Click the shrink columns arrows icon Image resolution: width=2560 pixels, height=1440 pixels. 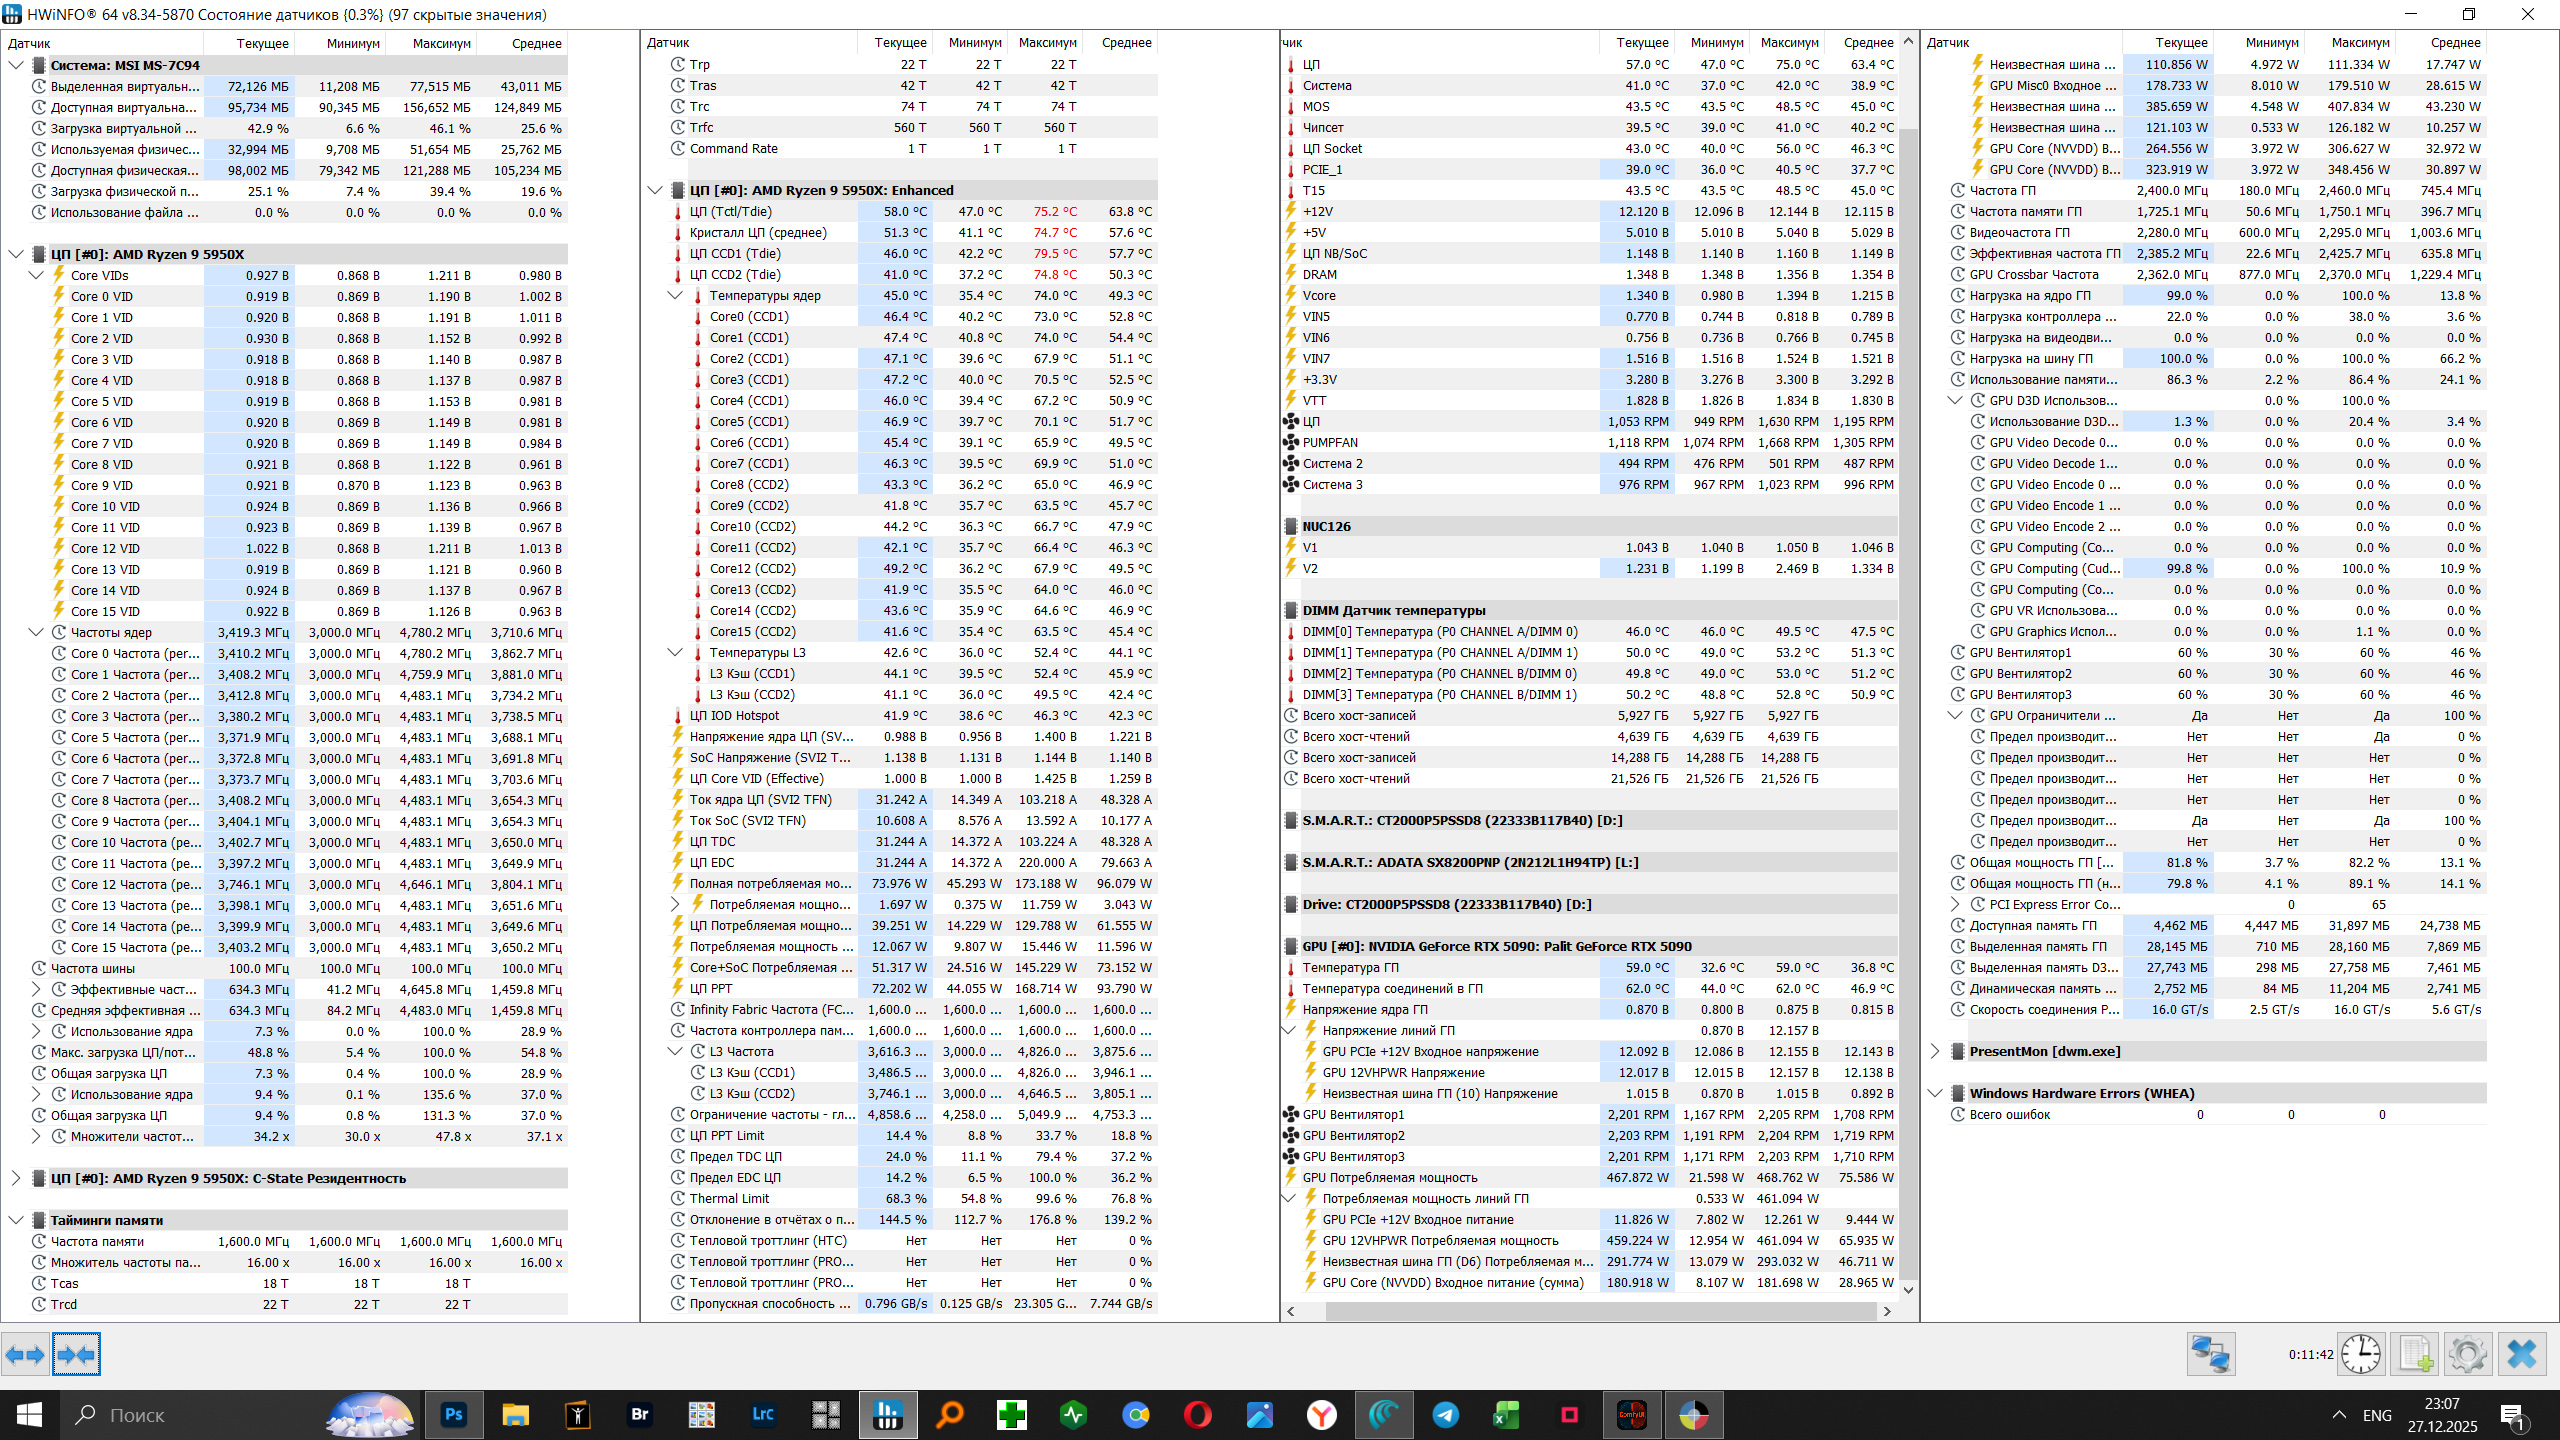click(76, 1355)
